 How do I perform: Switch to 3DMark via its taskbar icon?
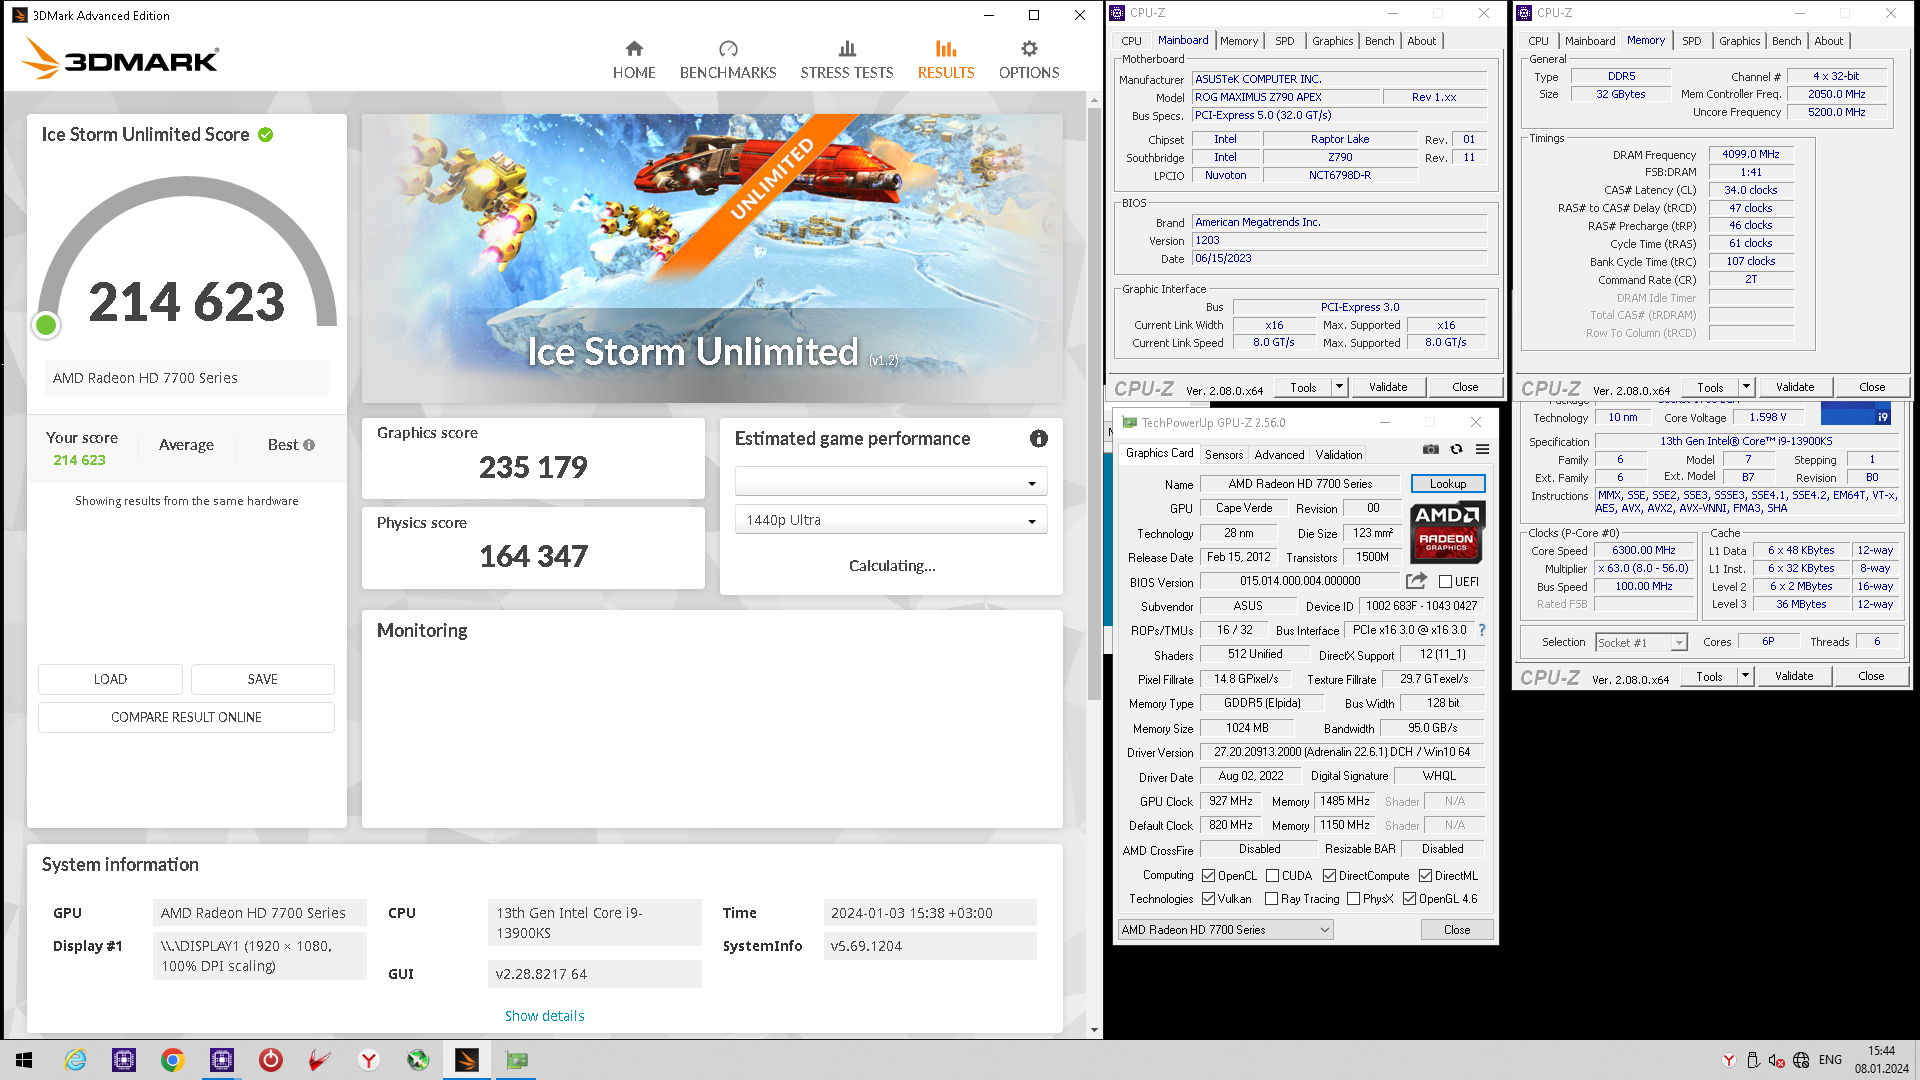pyautogui.click(x=467, y=1060)
